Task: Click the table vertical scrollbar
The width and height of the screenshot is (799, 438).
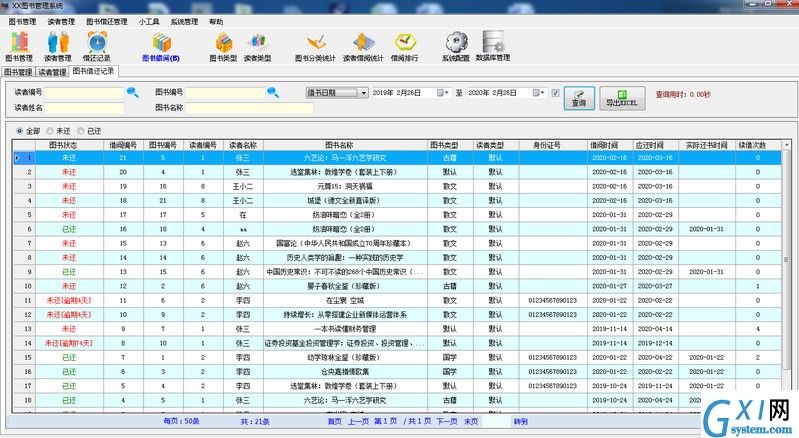Action: point(786,275)
